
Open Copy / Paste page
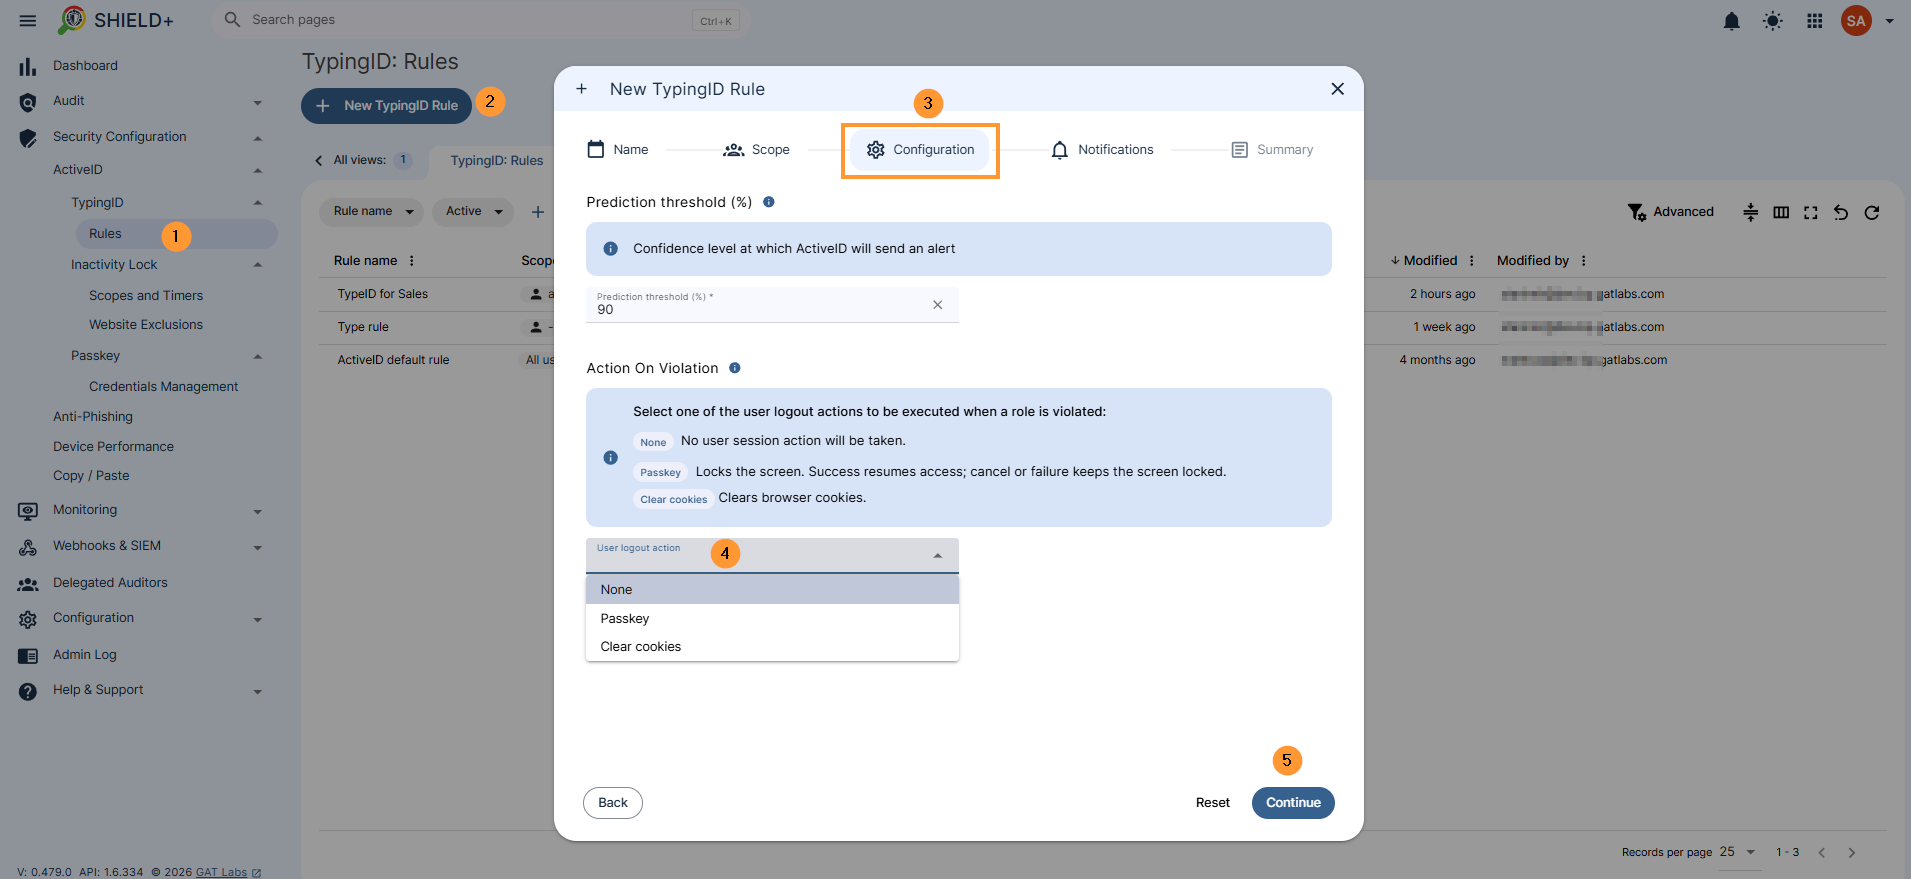91,476
